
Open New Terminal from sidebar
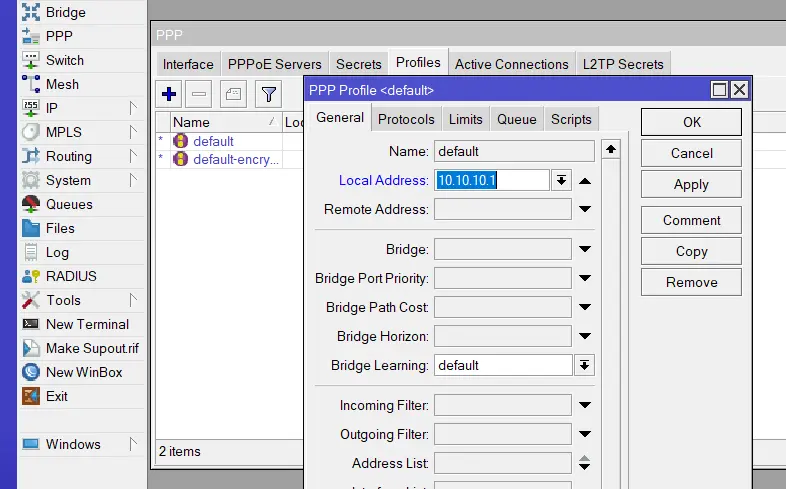click(86, 324)
